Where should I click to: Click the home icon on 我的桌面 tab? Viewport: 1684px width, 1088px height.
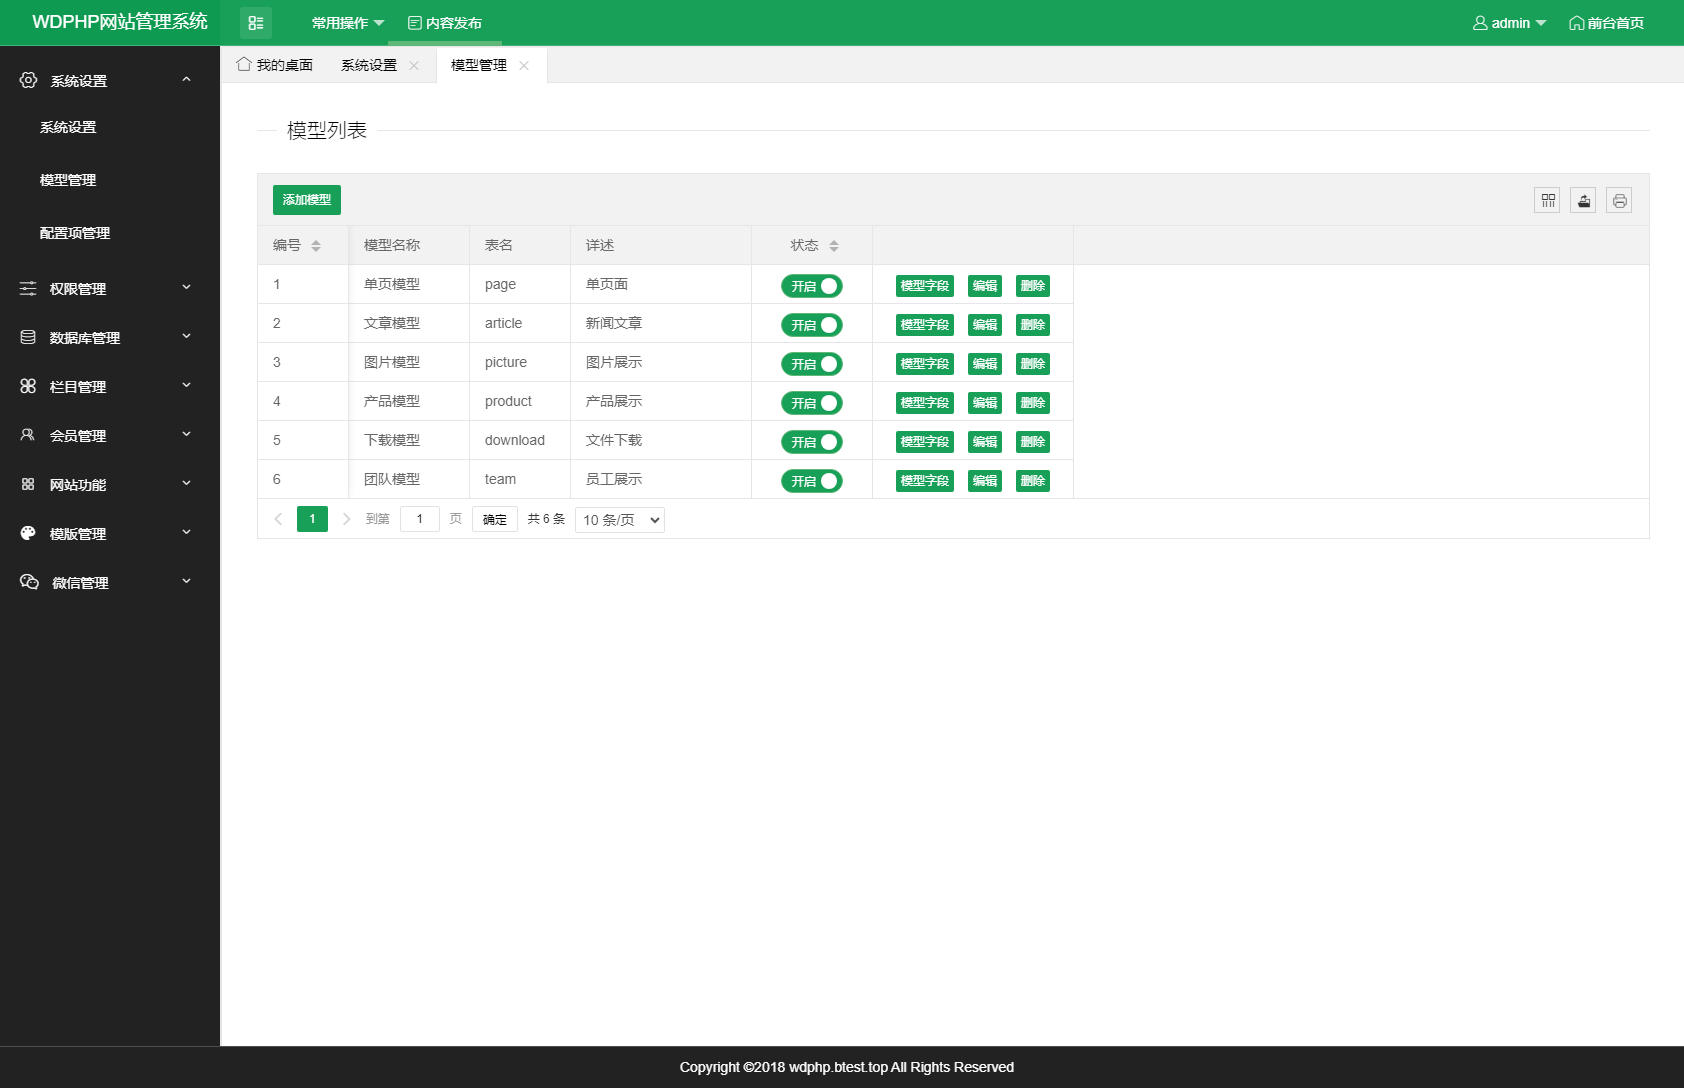(244, 64)
